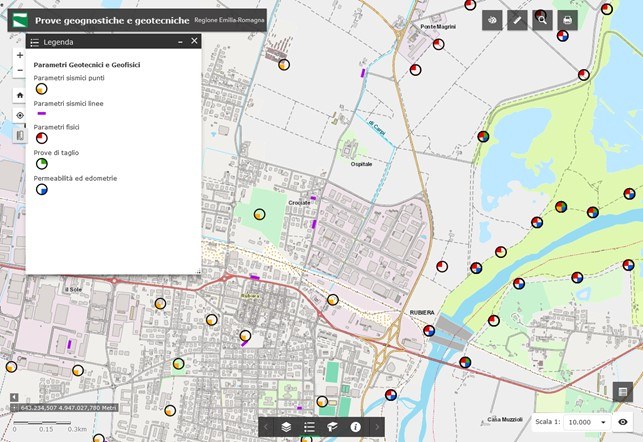Return to the home map extent
The image size is (643, 442).
[20, 95]
